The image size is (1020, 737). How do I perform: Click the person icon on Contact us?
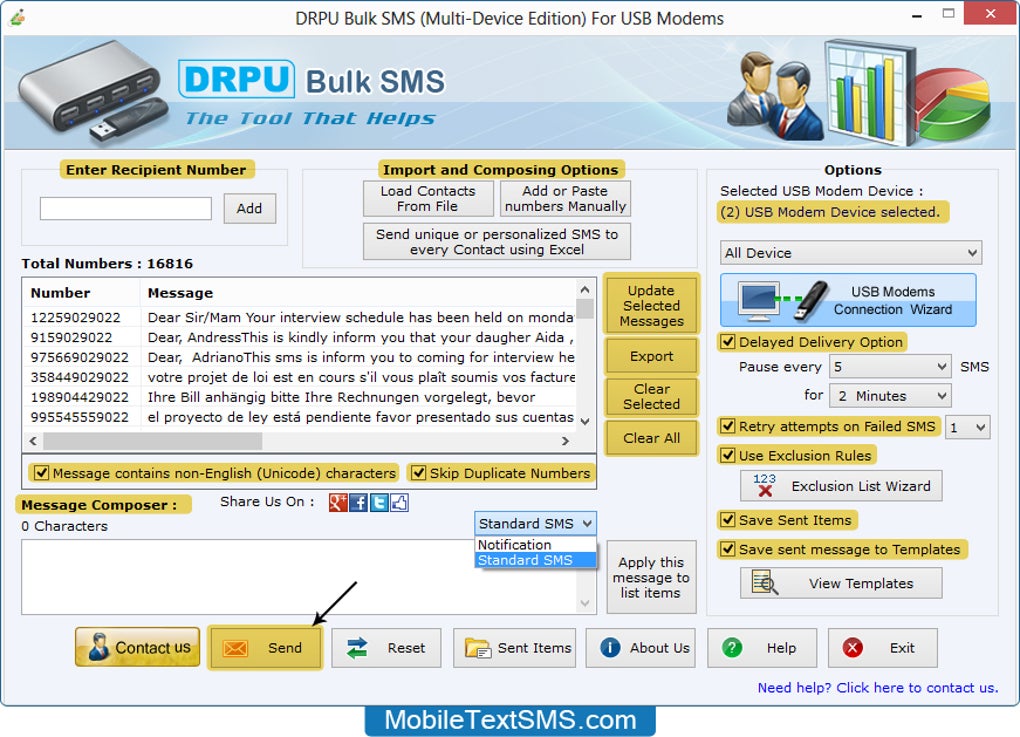coord(98,647)
